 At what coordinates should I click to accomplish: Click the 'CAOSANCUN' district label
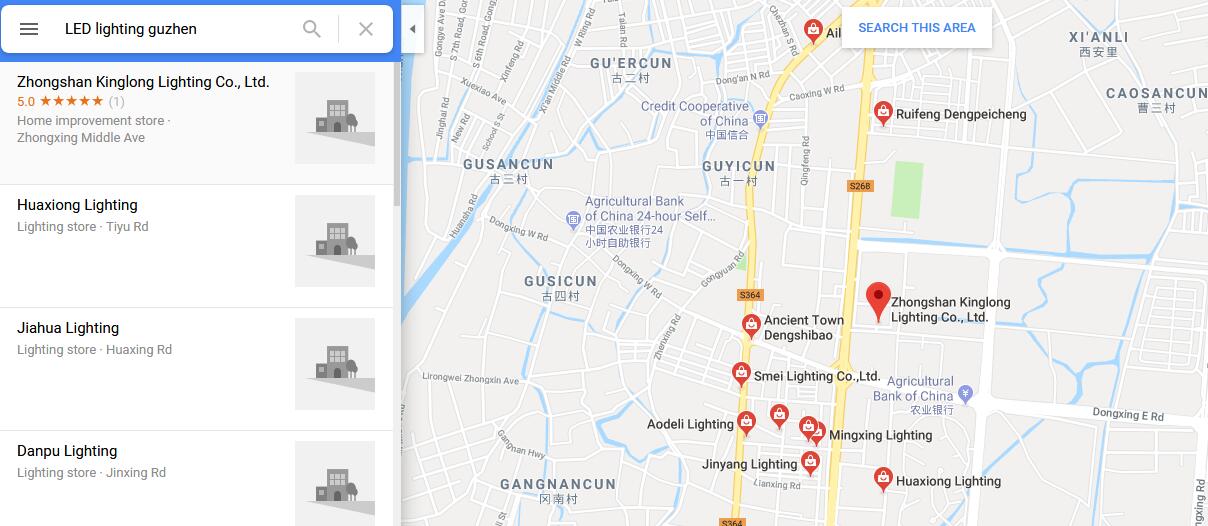[1156, 93]
